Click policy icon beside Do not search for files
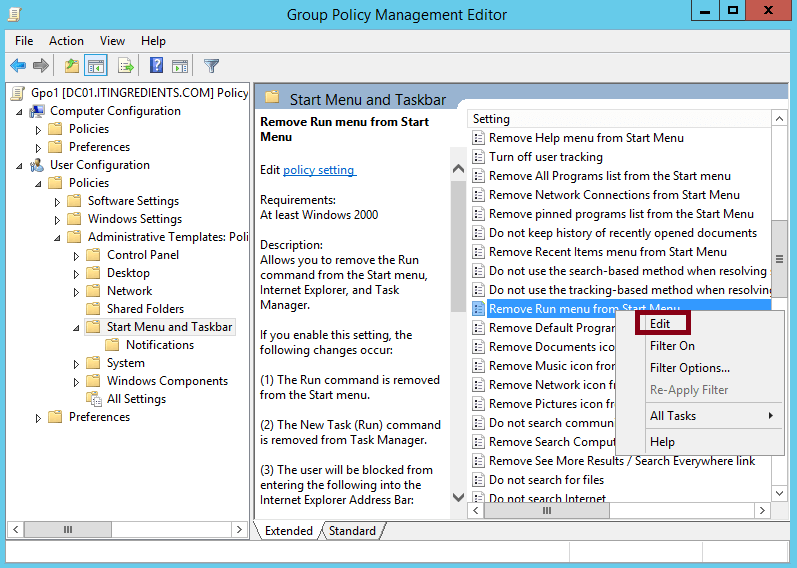This screenshot has width=797, height=568. tap(478, 480)
